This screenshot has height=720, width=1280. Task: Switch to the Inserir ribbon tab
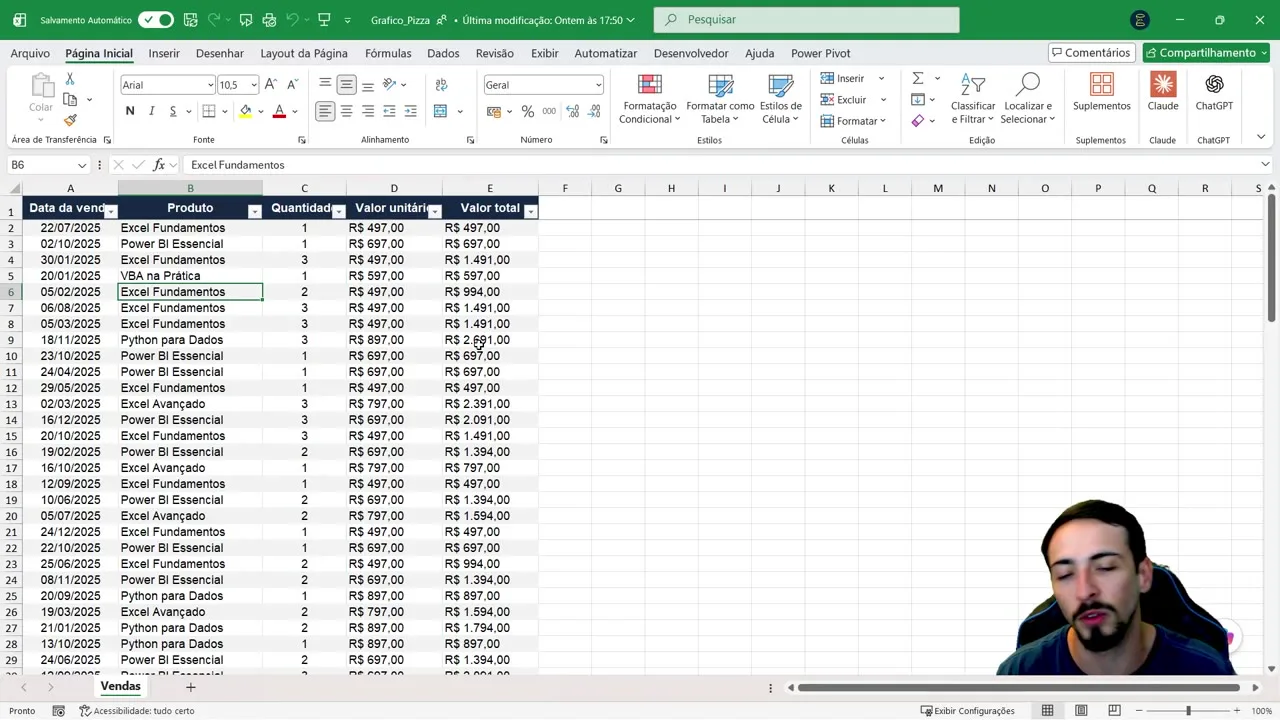tap(164, 53)
